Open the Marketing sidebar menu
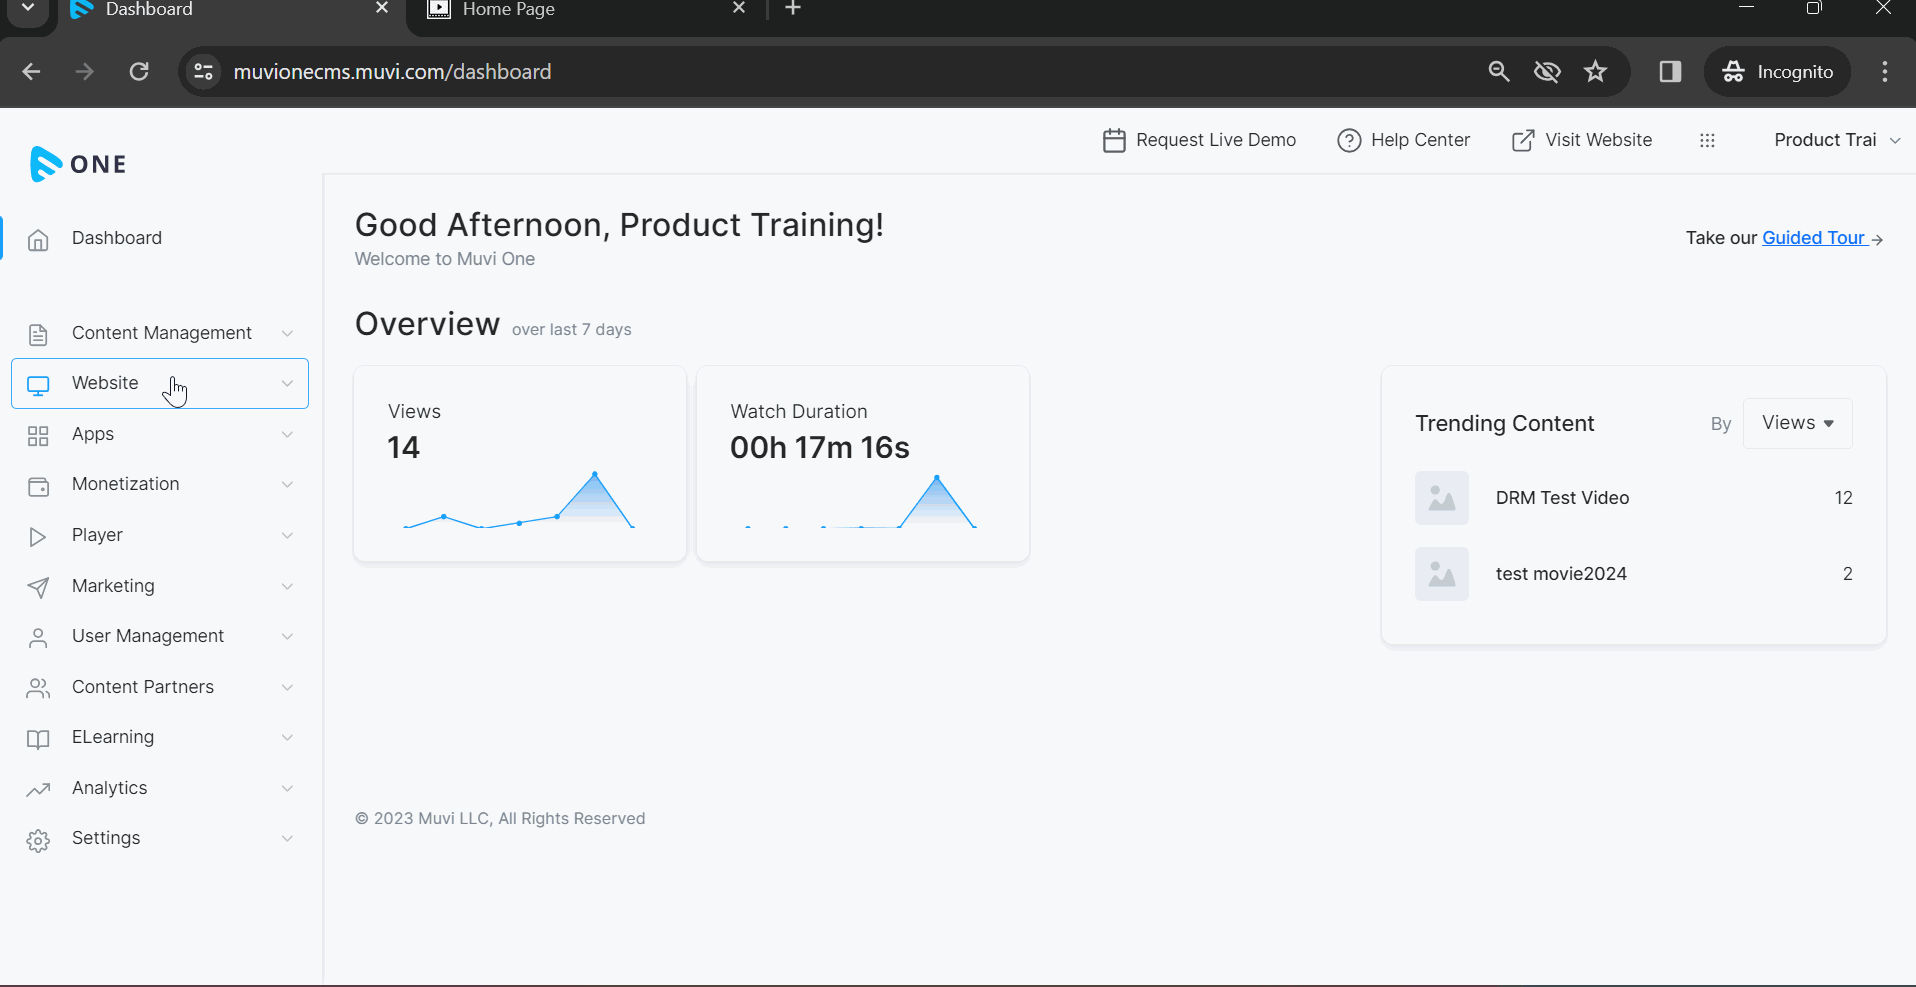The height and width of the screenshot is (987, 1916). pos(113,586)
